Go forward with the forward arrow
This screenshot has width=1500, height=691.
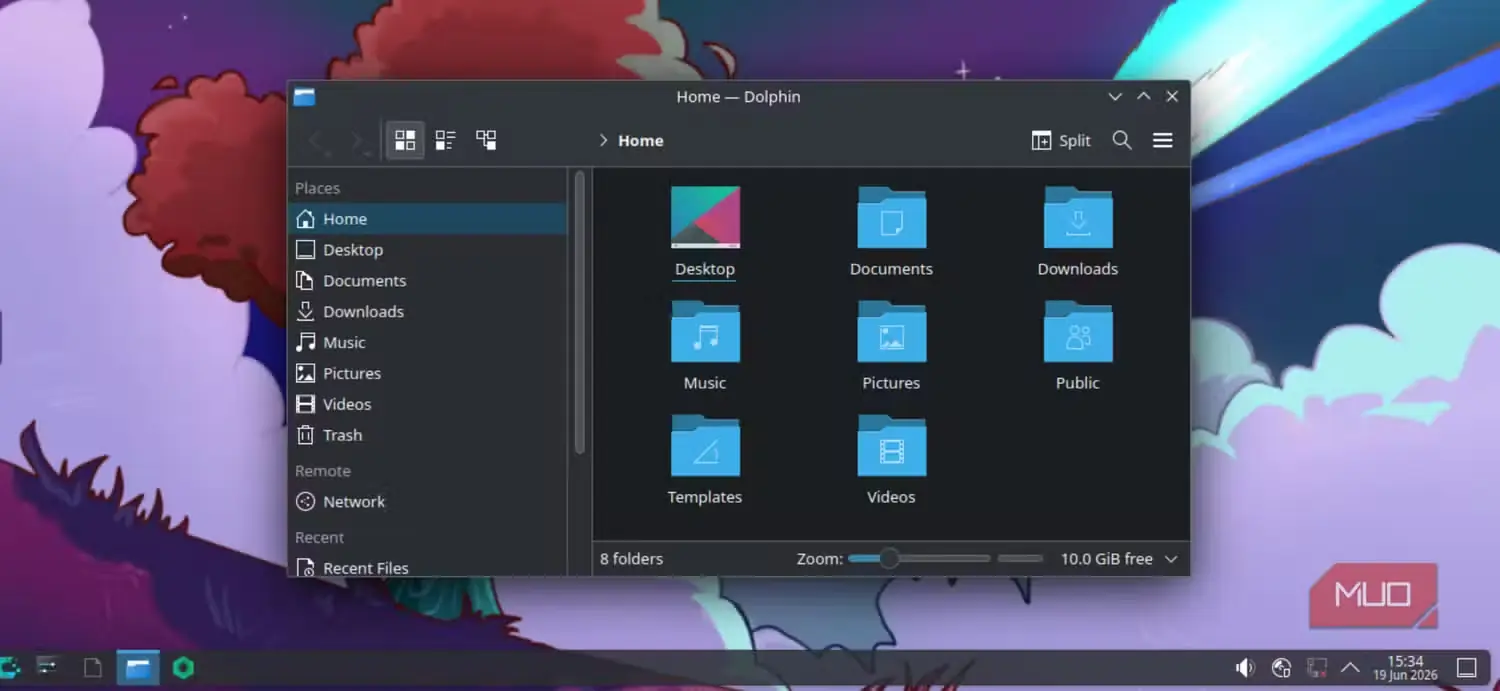[x=359, y=141]
